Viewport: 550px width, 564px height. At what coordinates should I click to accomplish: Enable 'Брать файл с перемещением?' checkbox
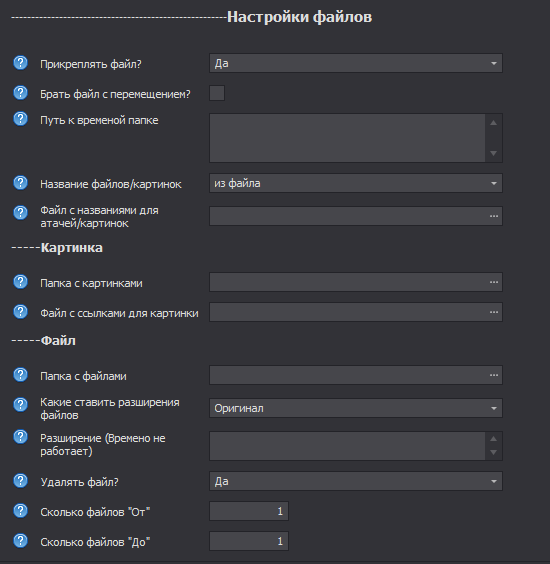[x=217, y=93]
